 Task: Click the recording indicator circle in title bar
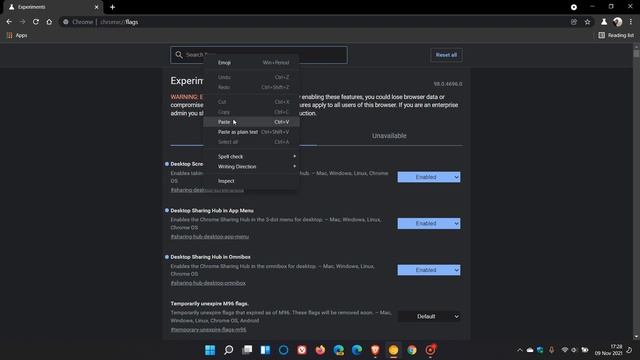pyautogui.click(x=573, y=7)
